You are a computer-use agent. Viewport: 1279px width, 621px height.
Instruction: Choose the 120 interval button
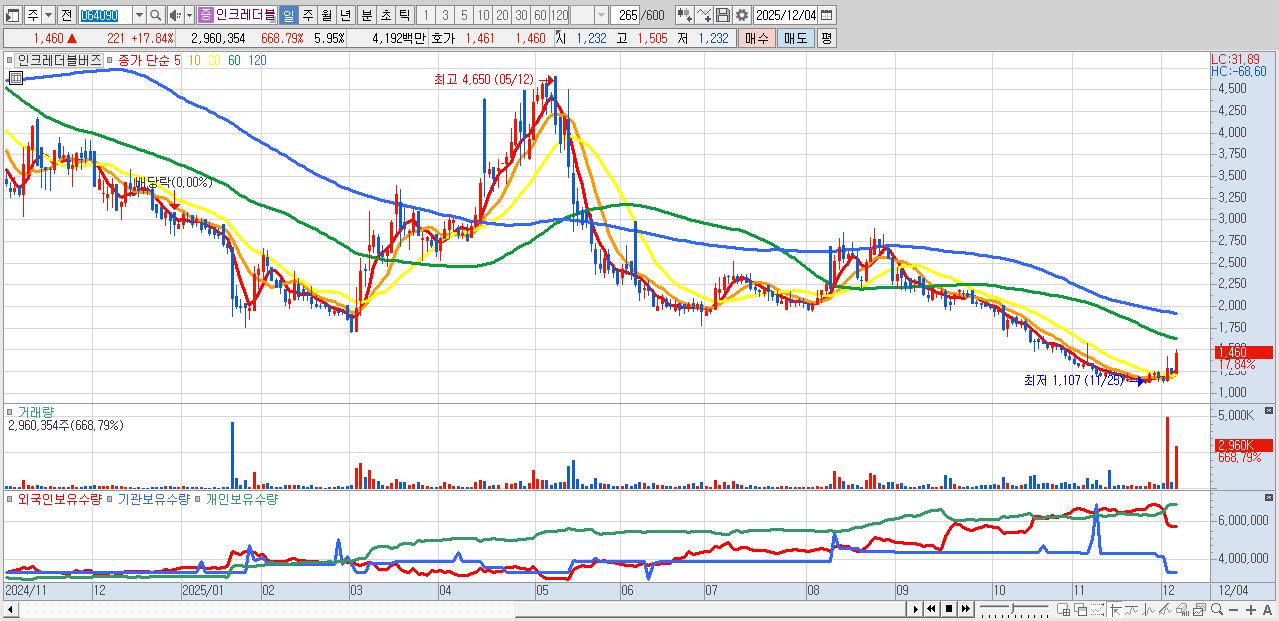coord(559,15)
